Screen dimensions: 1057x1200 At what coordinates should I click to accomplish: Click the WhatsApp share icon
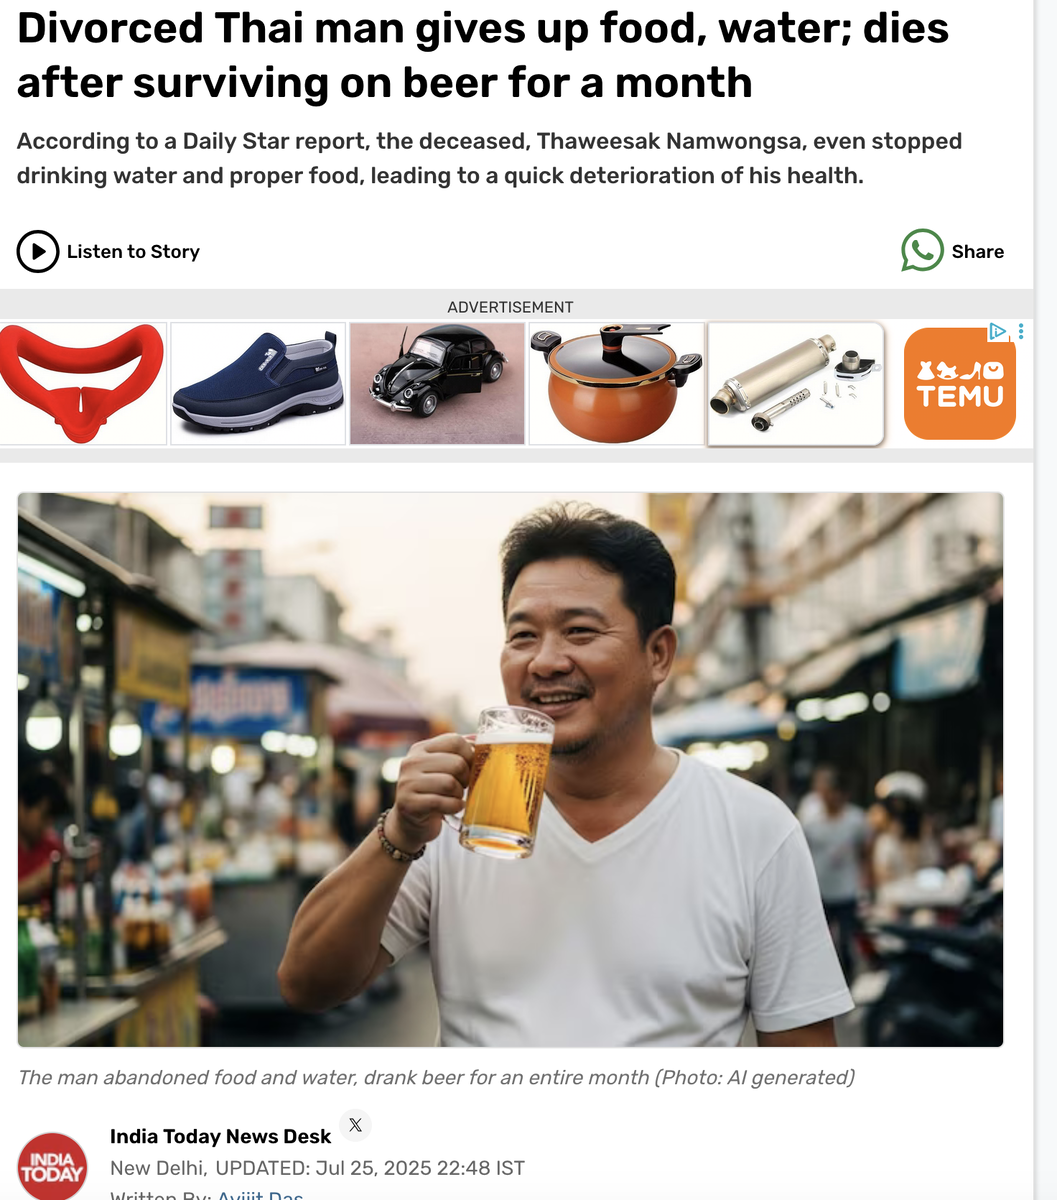coord(922,251)
